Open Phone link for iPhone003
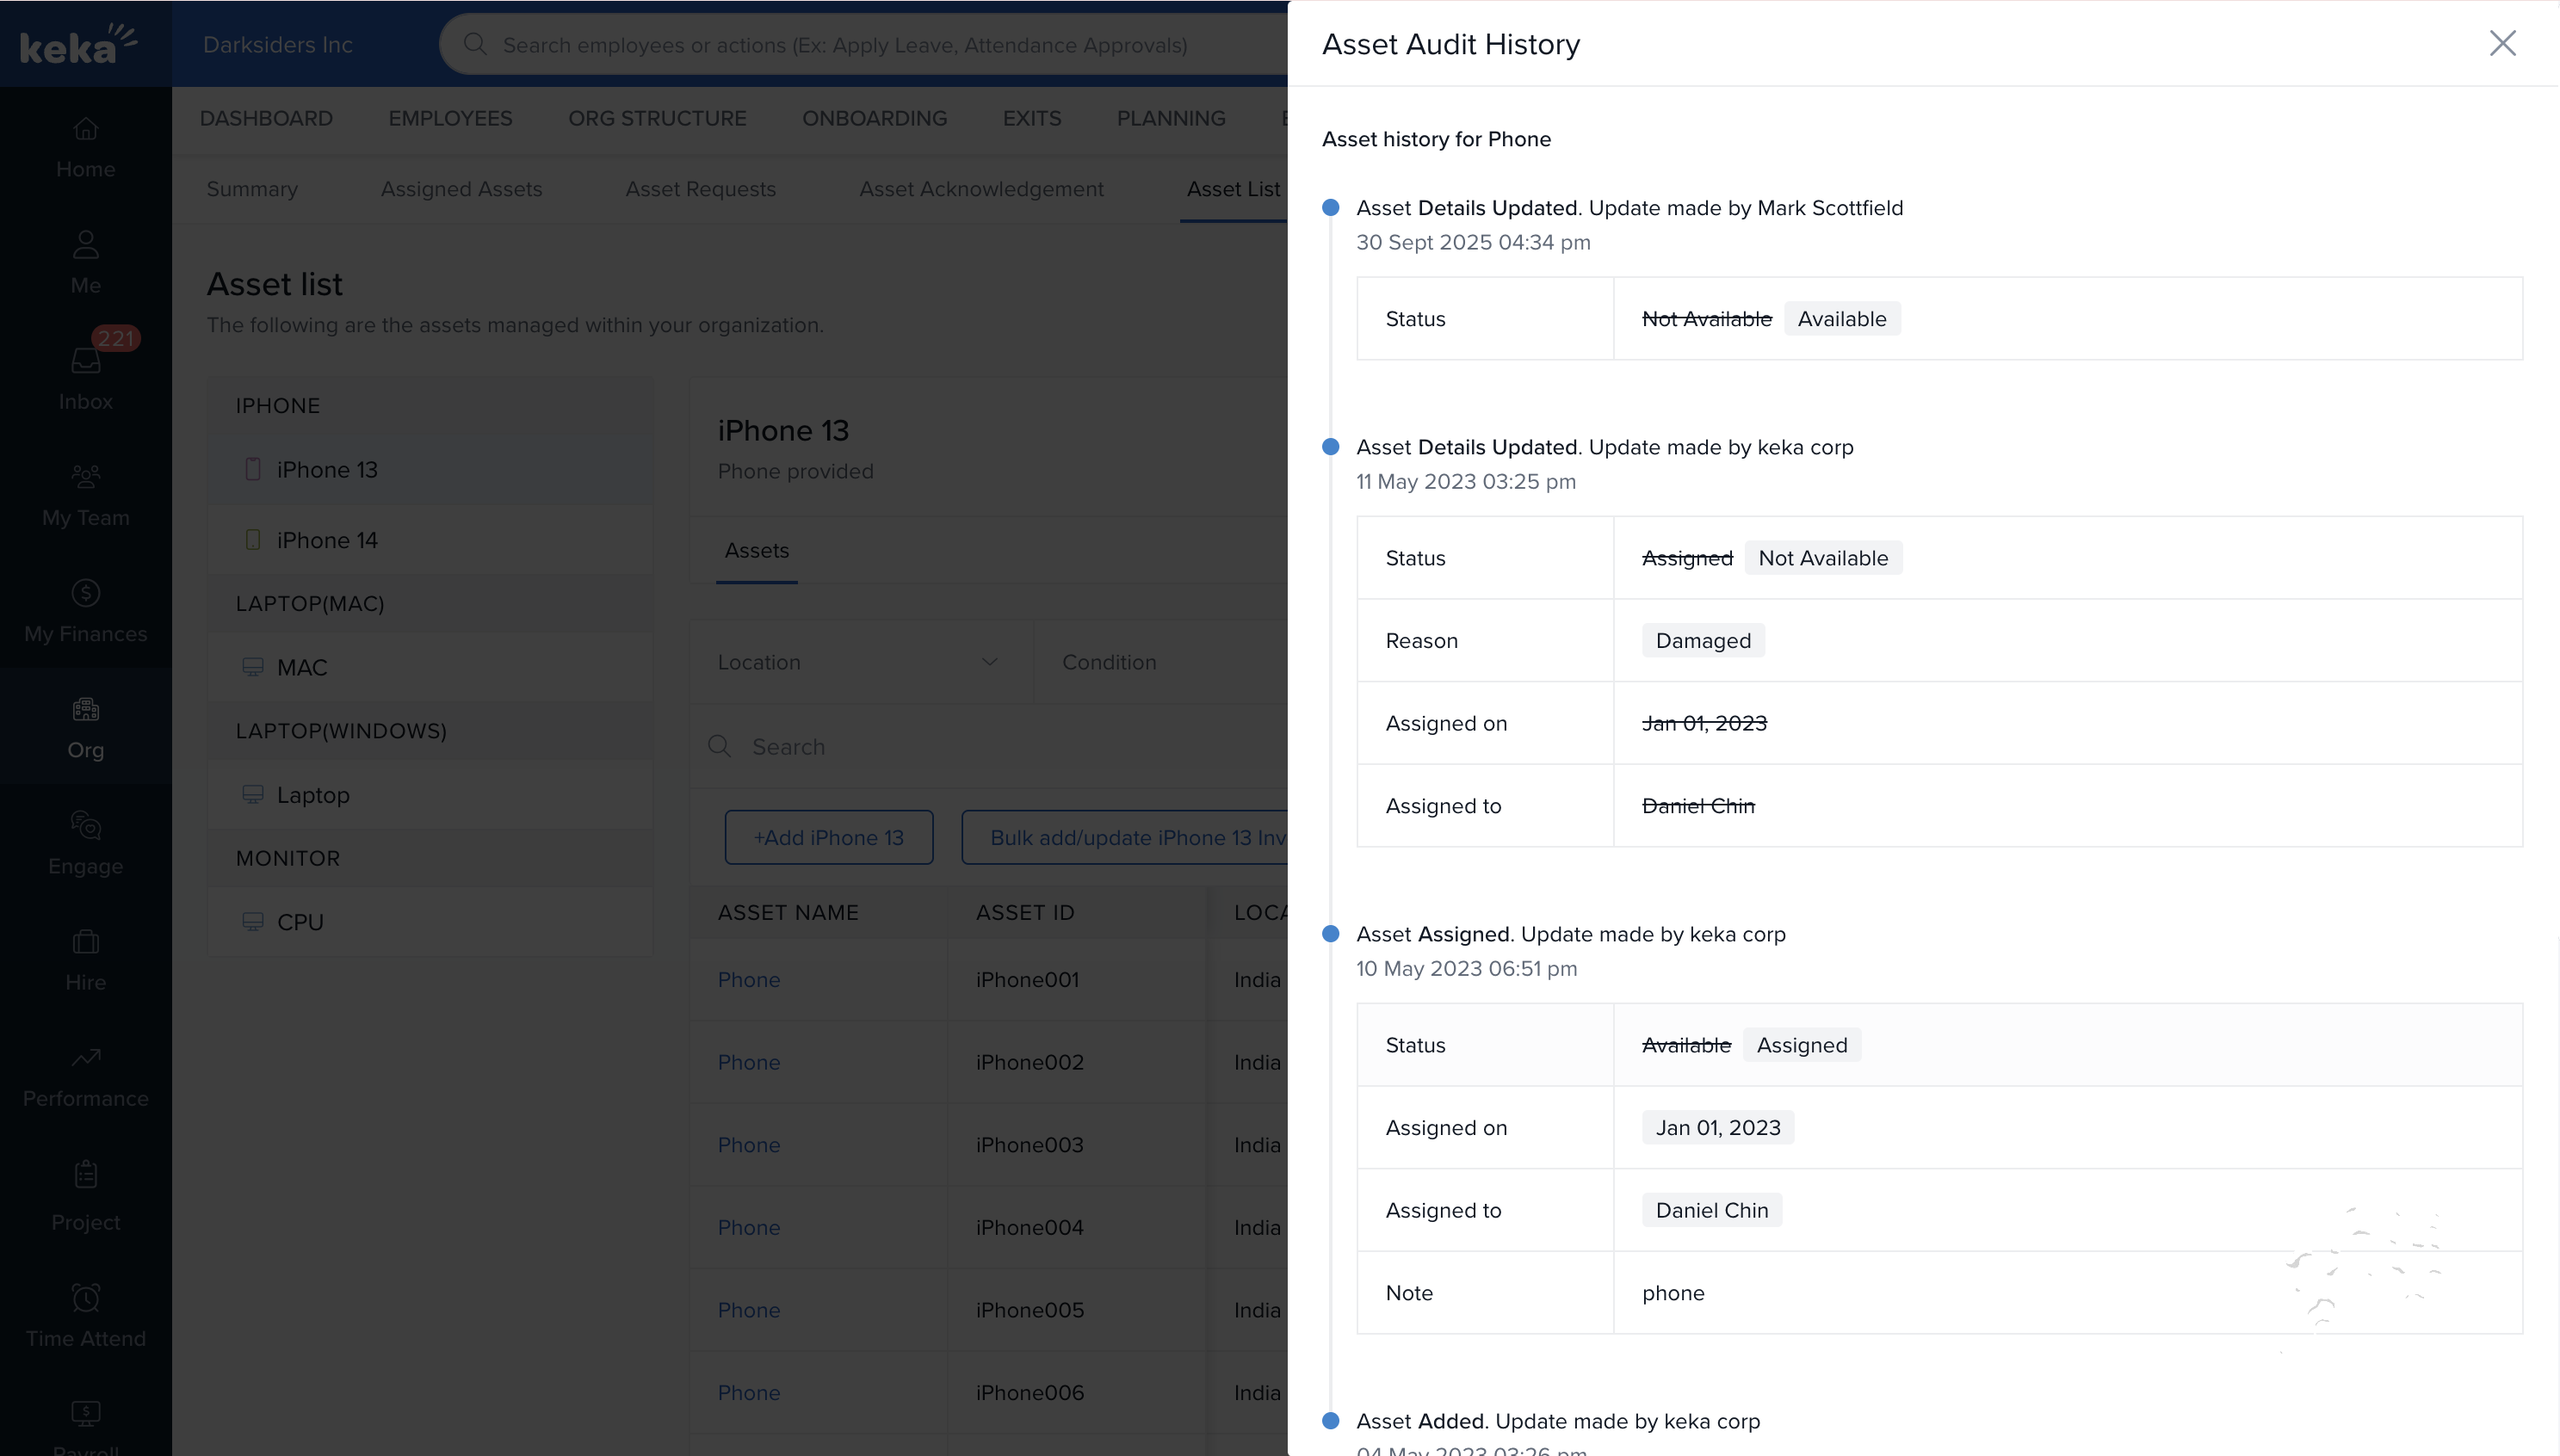The width and height of the screenshot is (2560, 1456). click(748, 1145)
